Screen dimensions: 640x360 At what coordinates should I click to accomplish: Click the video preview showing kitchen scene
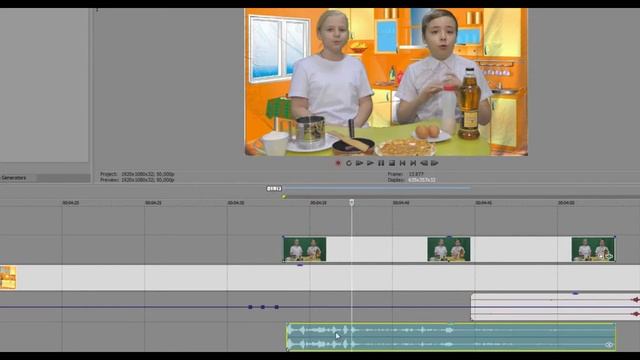click(x=386, y=82)
